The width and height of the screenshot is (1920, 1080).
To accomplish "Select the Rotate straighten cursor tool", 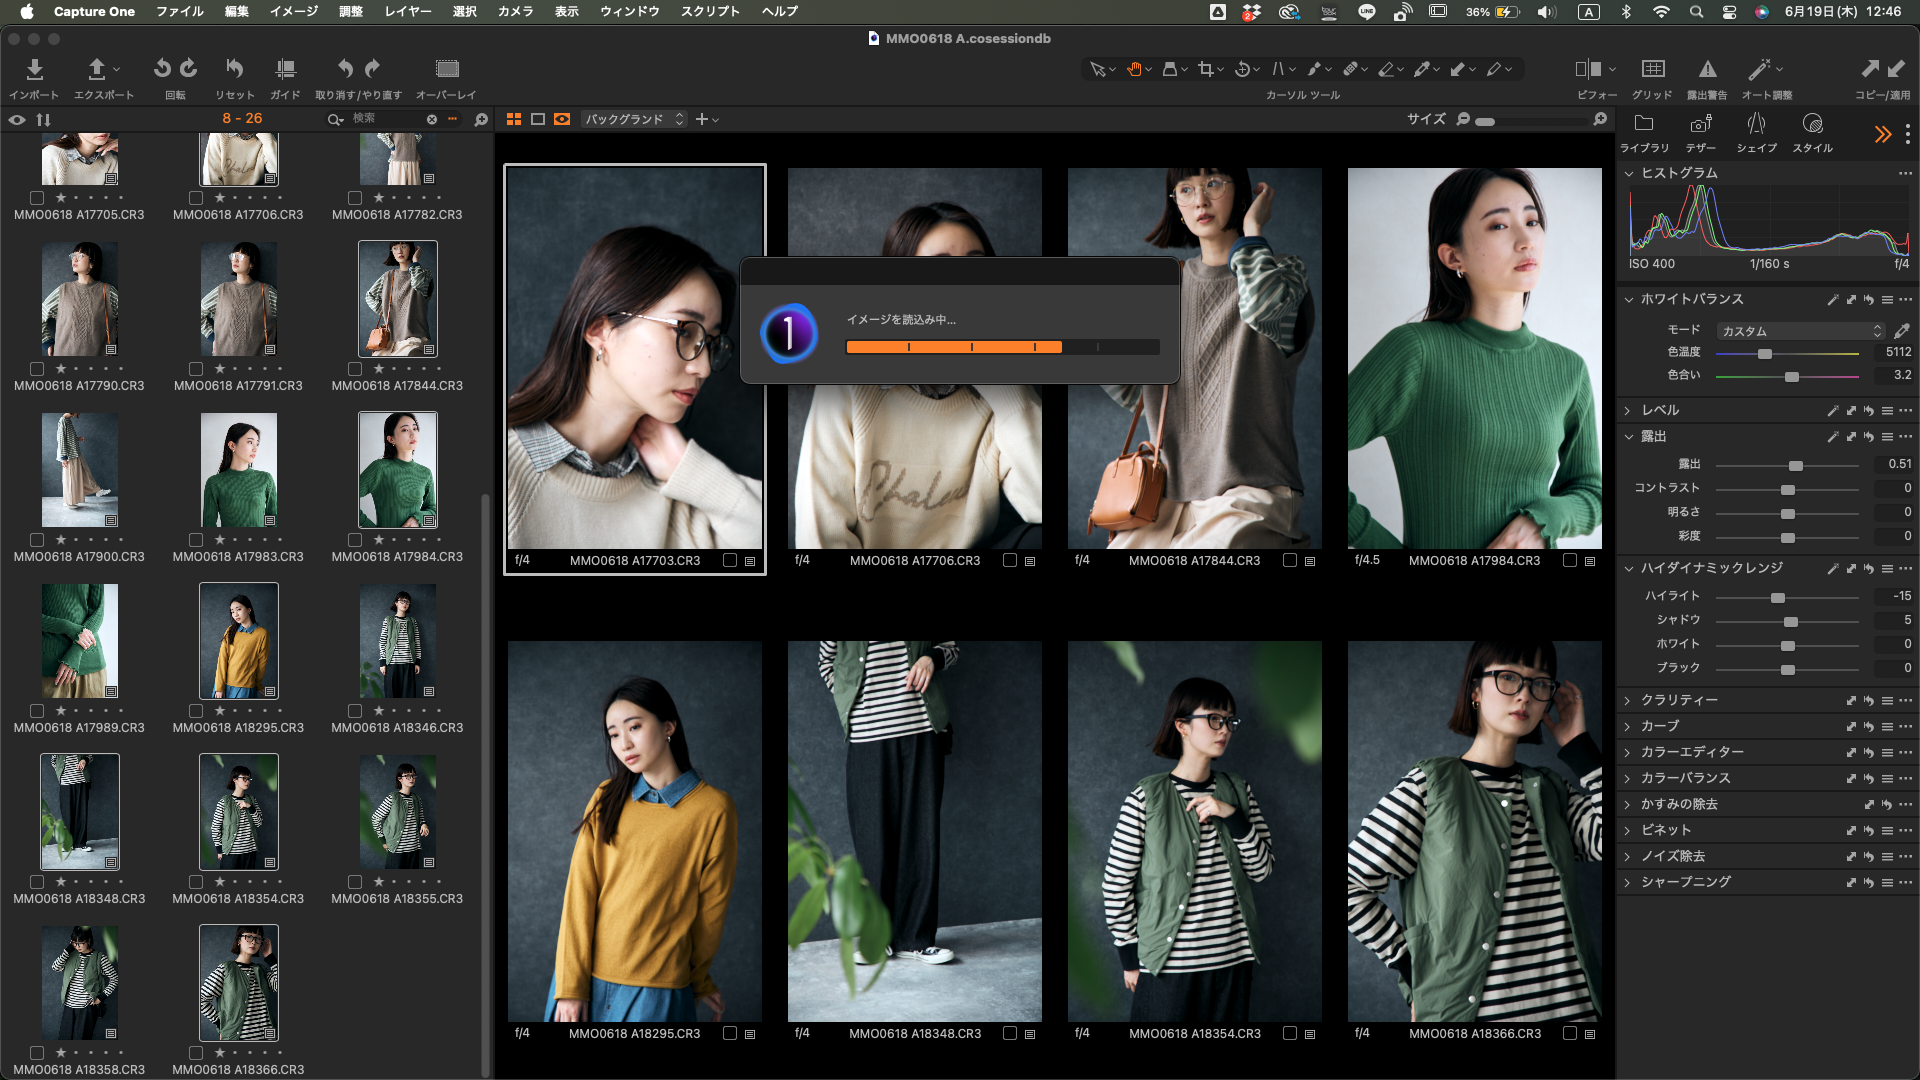I will (1242, 69).
